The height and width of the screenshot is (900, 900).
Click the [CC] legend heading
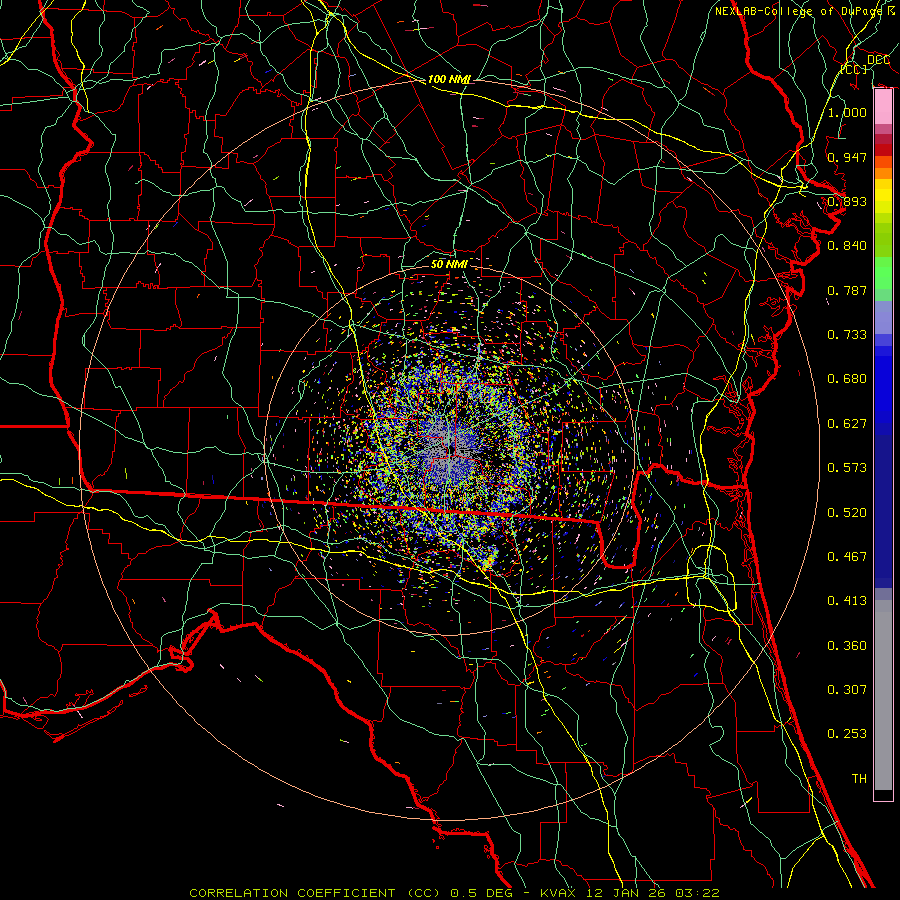pyautogui.click(x=854, y=69)
